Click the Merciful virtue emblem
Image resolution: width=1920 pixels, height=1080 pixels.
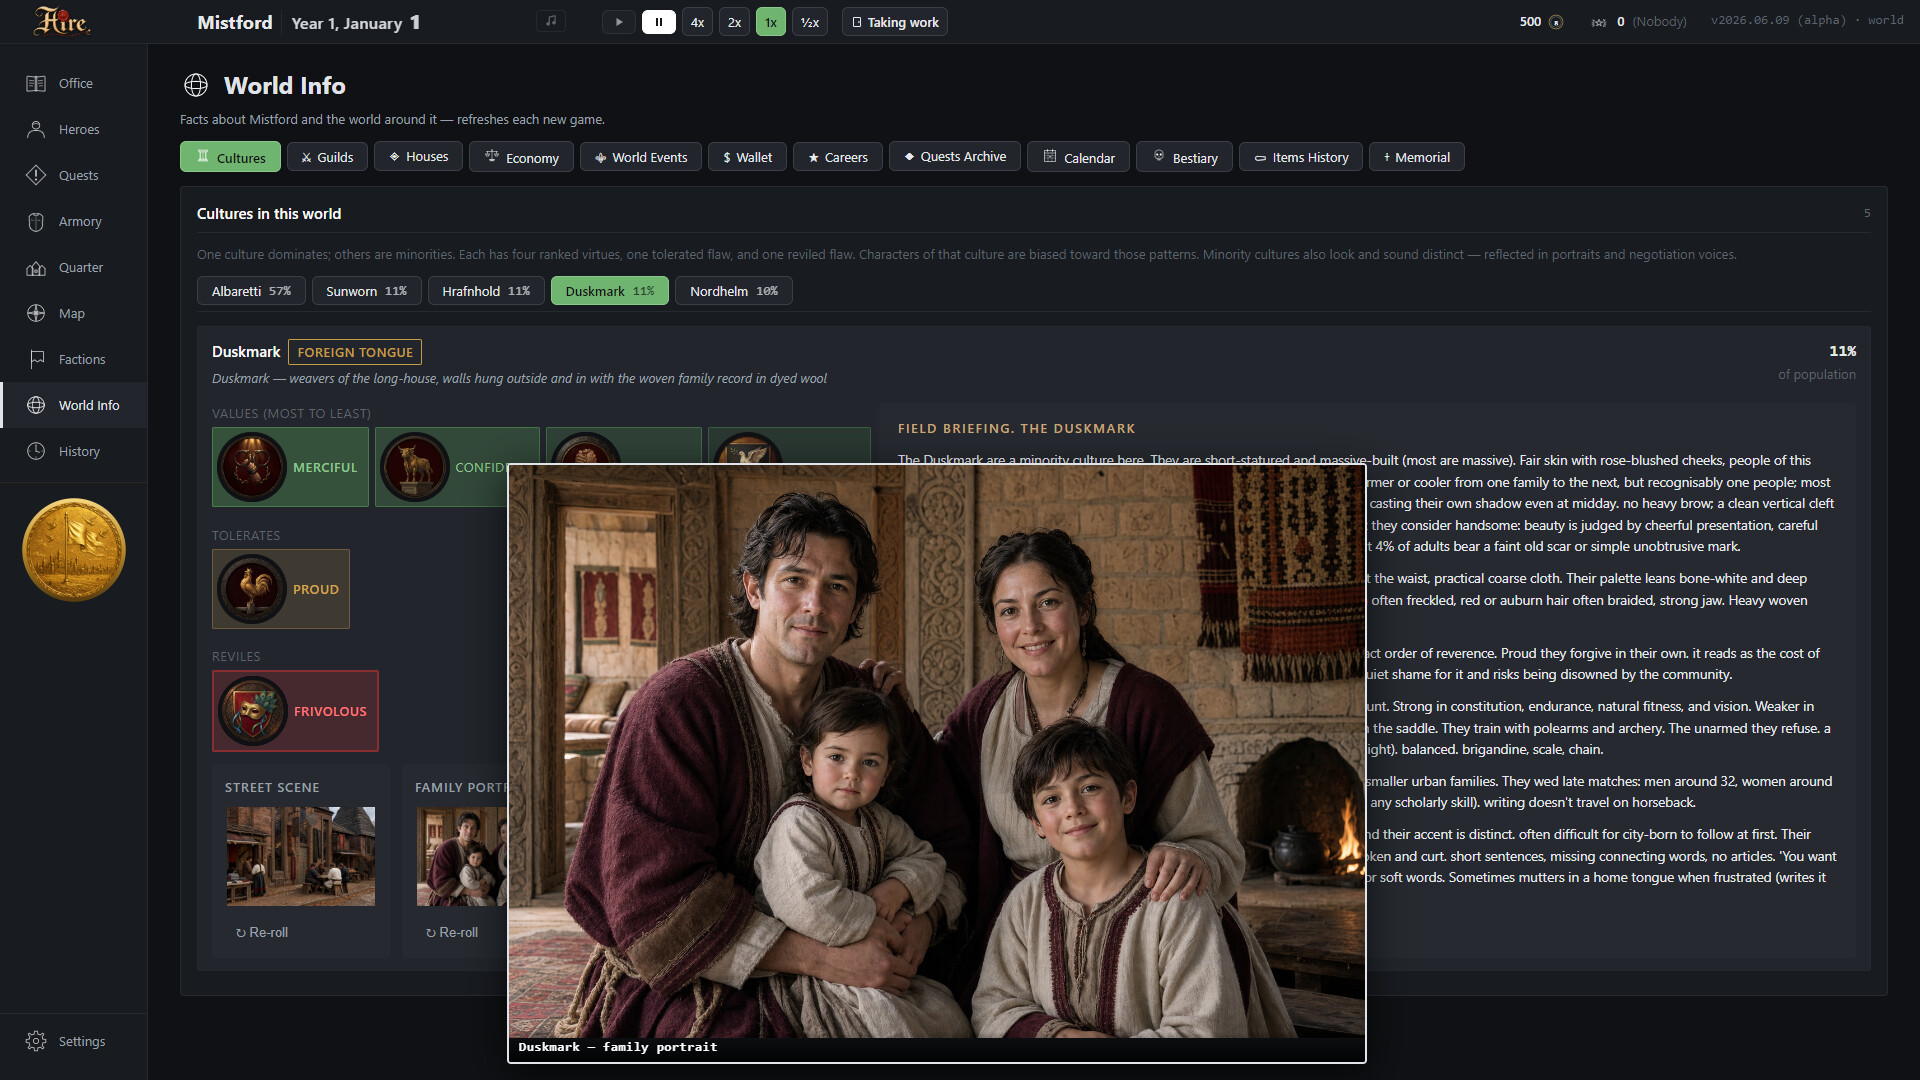pos(252,467)
